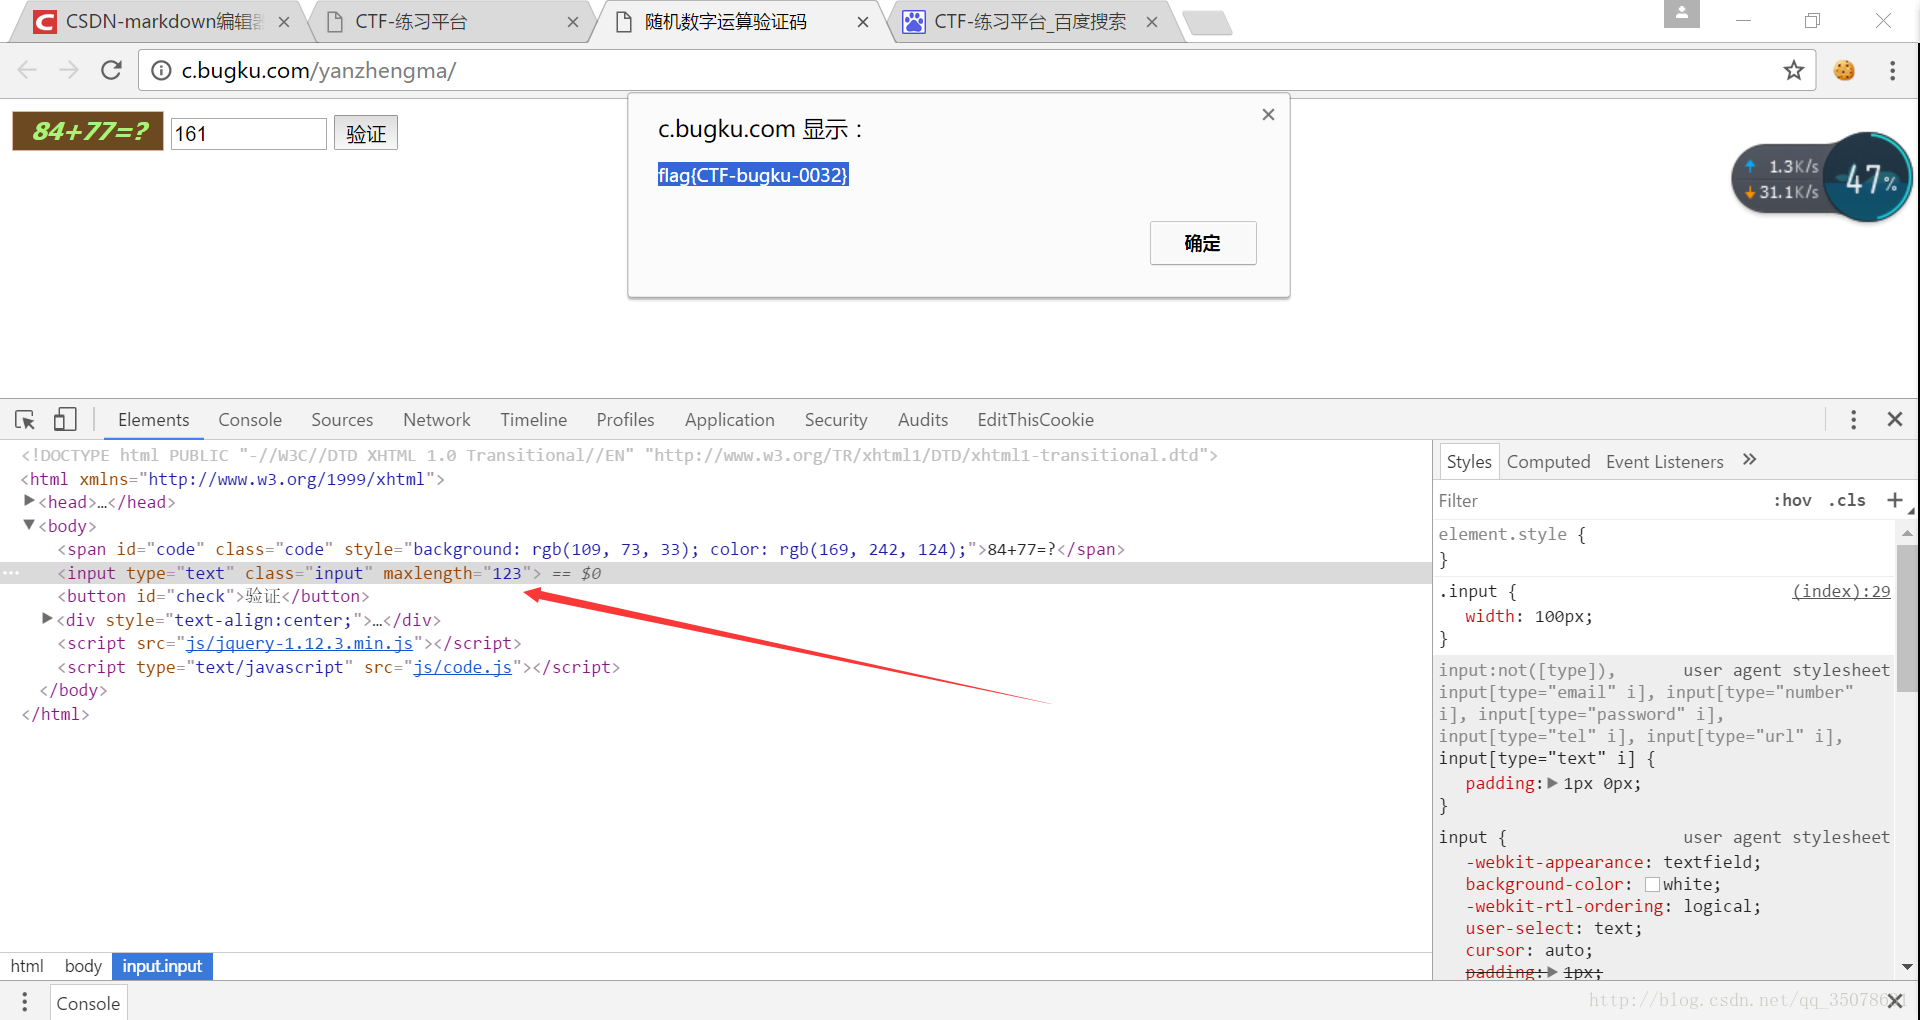The height and width of the screenshot is (1020, 1920).
Task: Click the Chrome user profile icon
Action: [x=1682, y=14]
